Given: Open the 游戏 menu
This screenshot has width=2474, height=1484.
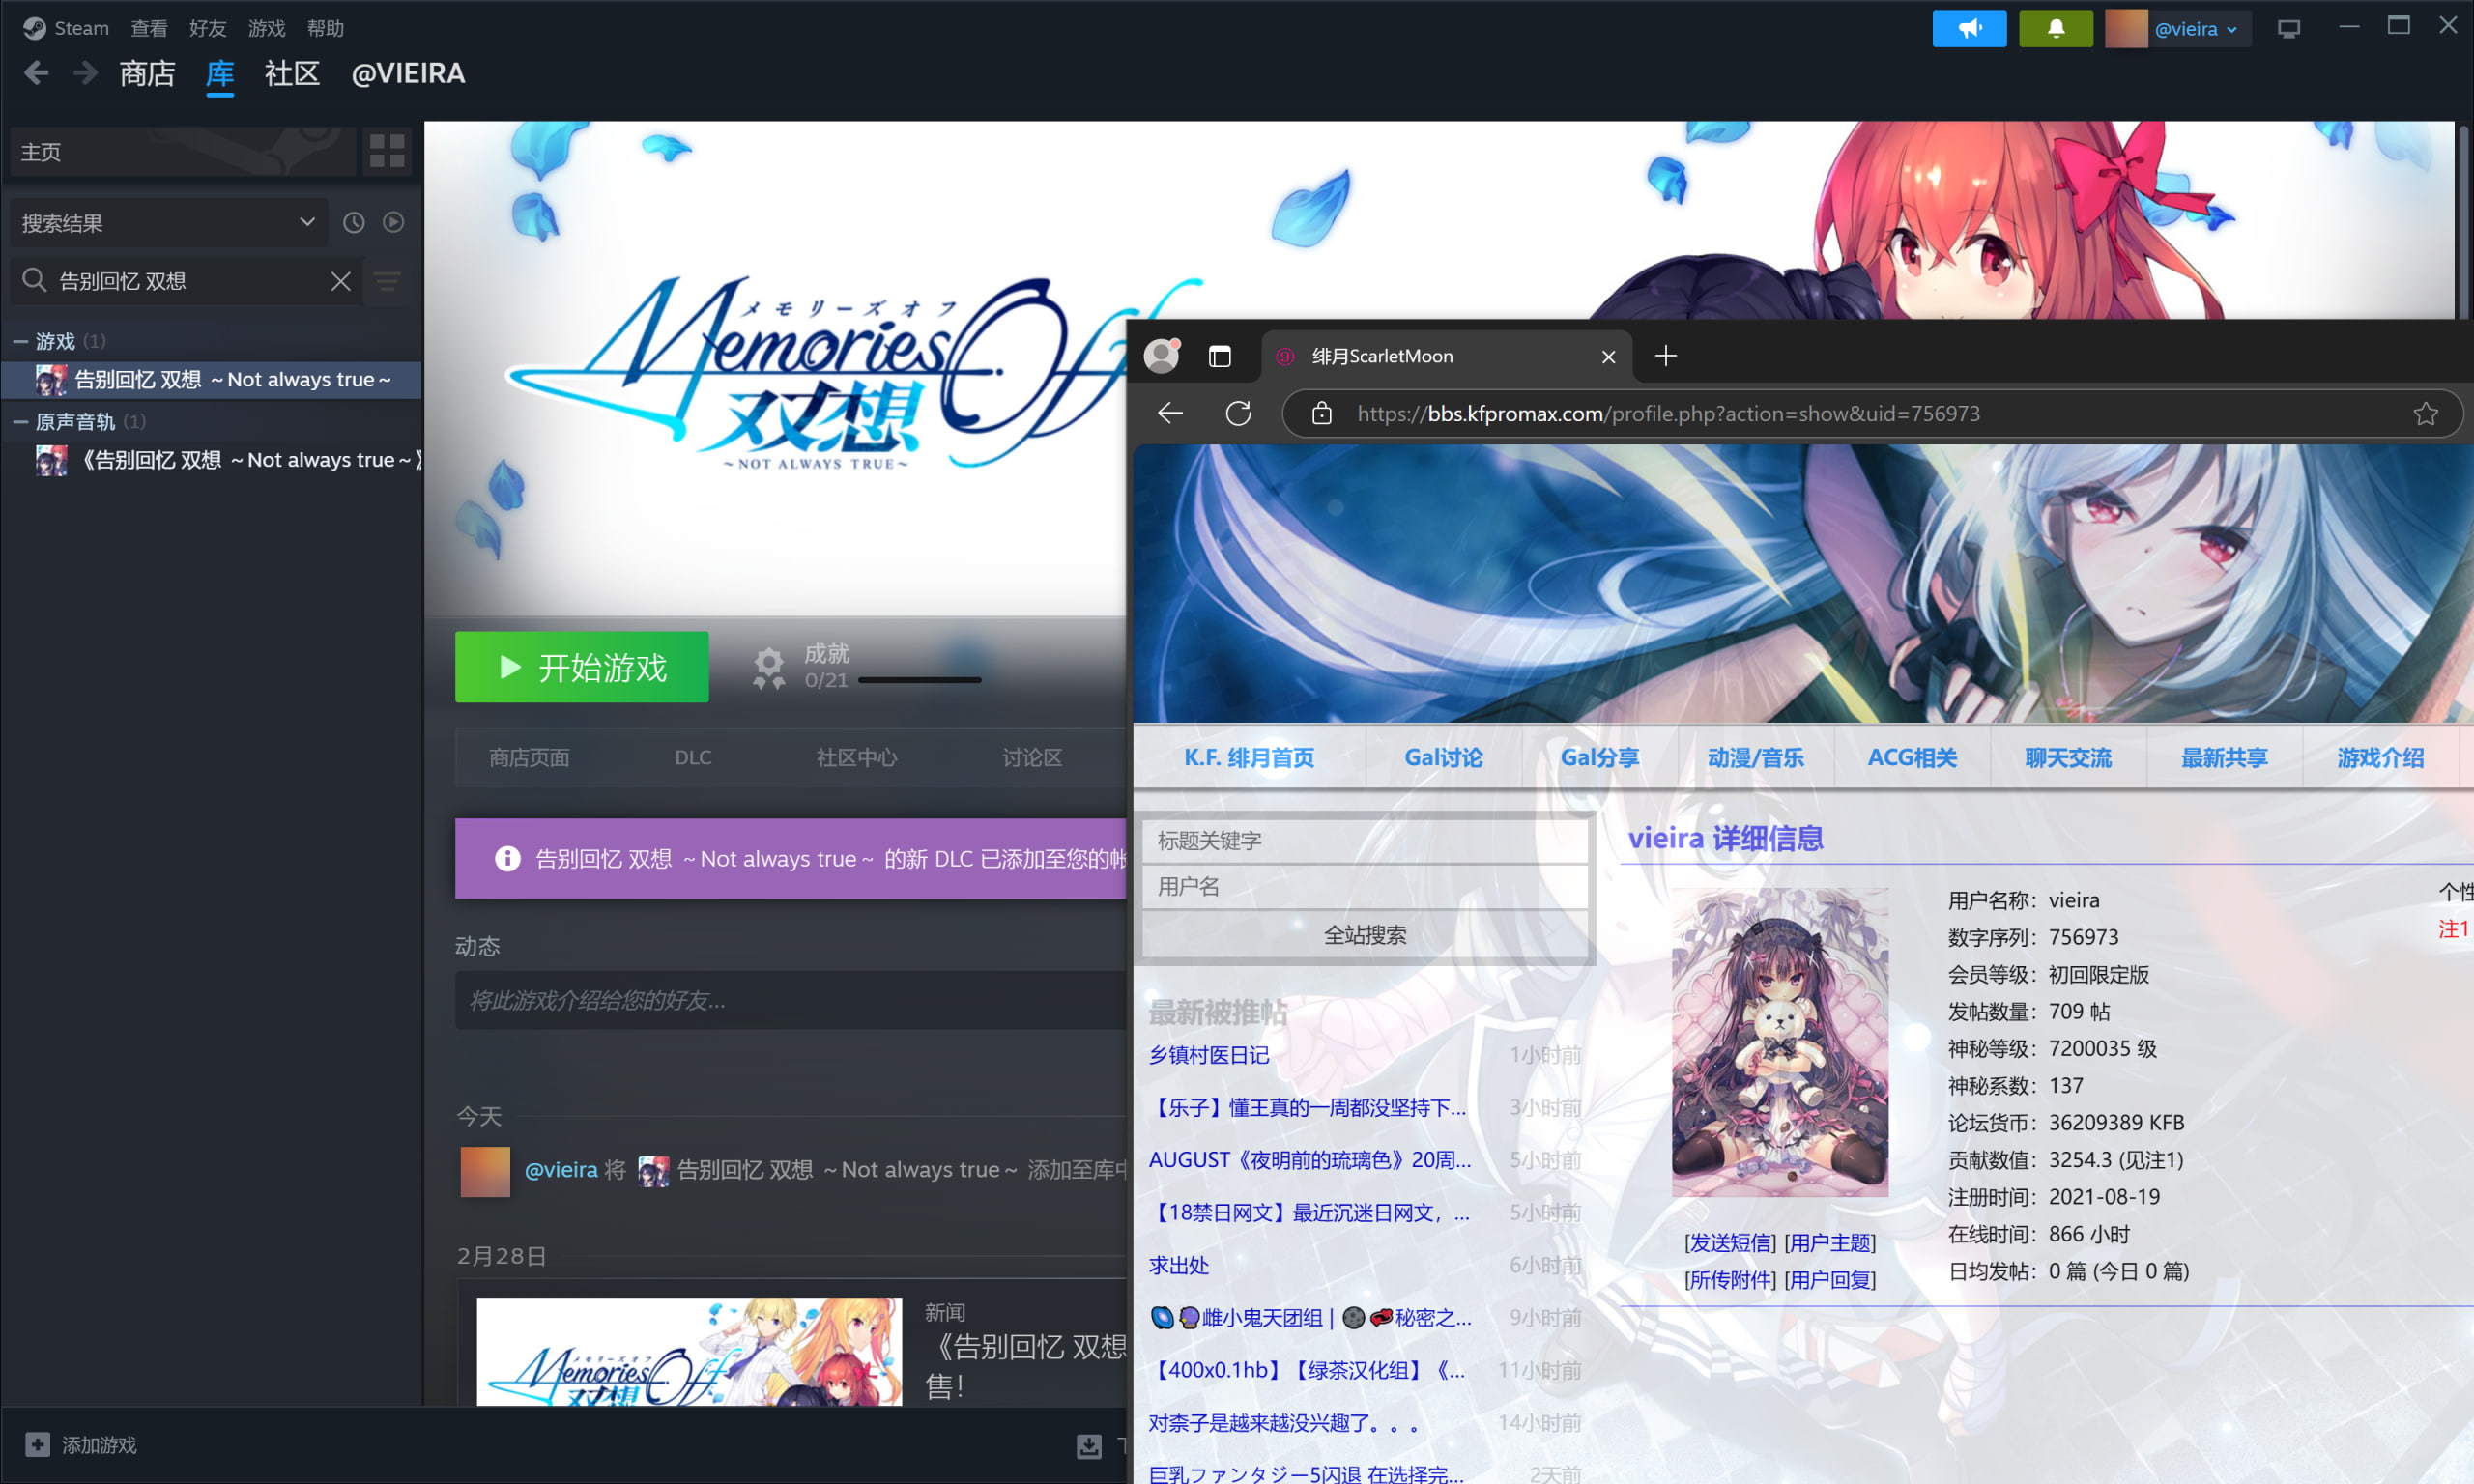Looking at the screenshot, I should coord(266,28).
